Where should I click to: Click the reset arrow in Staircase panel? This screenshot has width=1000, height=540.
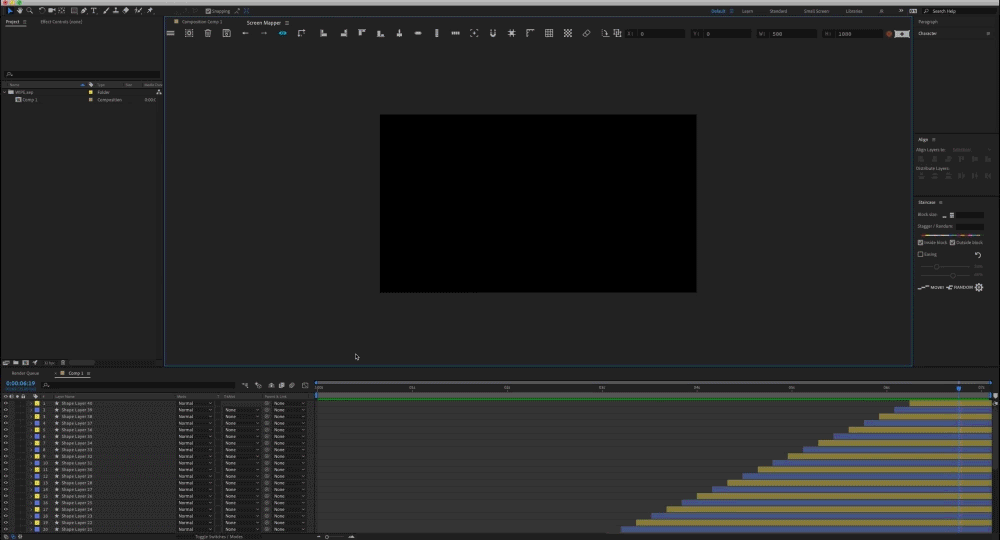978,254
